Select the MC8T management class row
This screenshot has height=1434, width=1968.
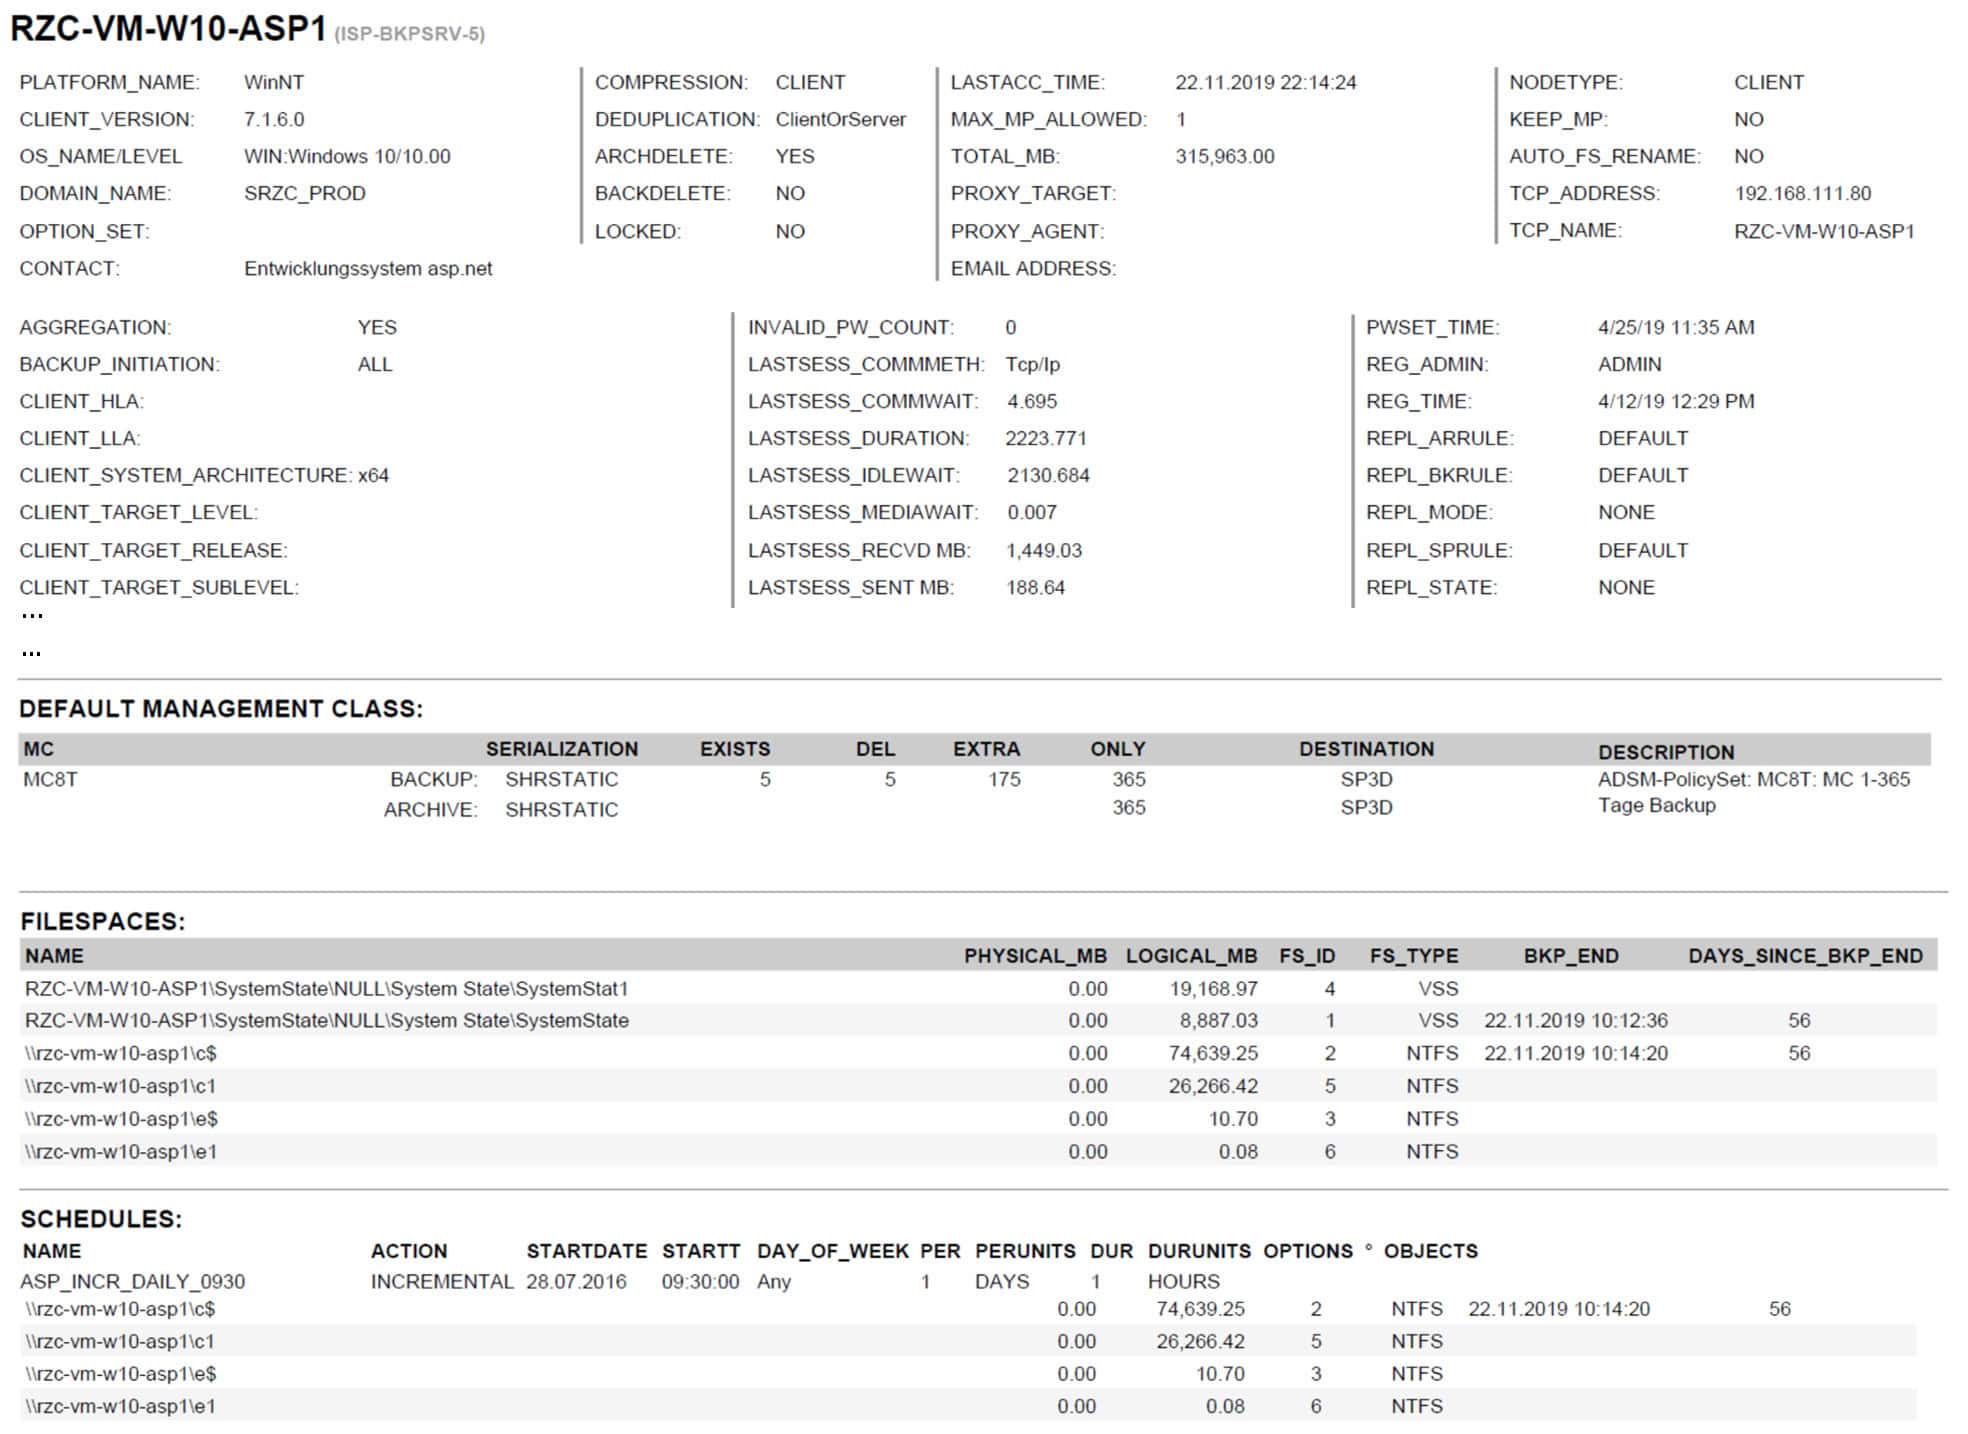tap(50, 779)
